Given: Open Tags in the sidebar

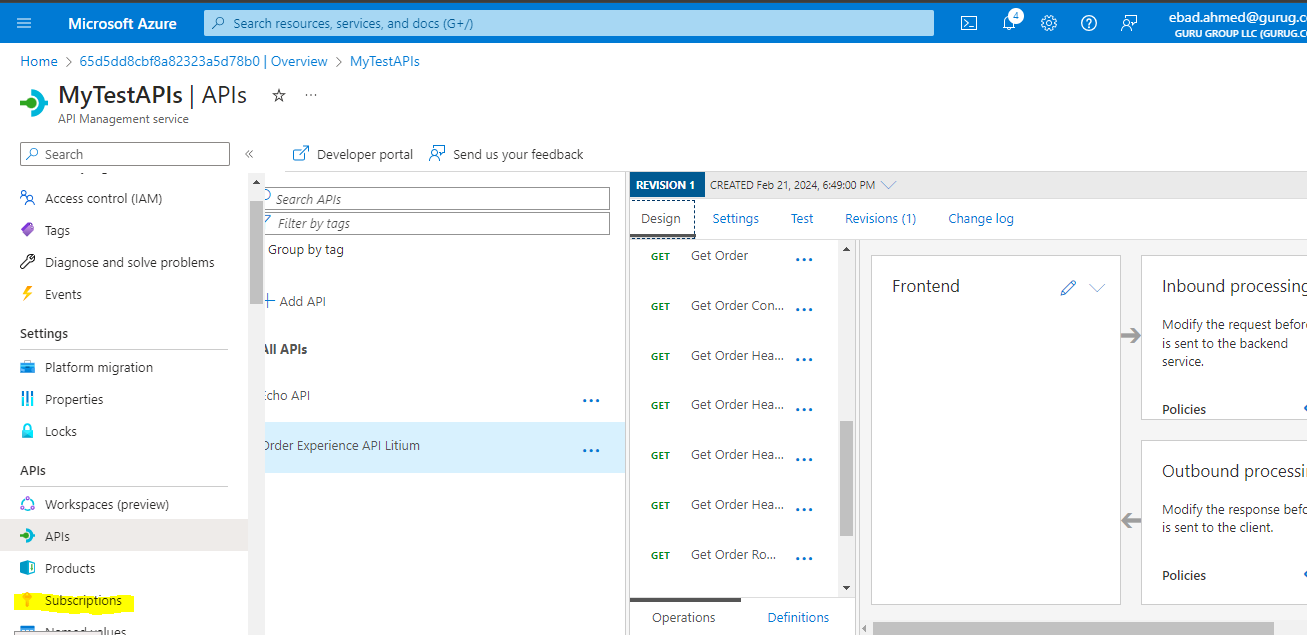Looking at the screenshot, I should click(57, 230).
